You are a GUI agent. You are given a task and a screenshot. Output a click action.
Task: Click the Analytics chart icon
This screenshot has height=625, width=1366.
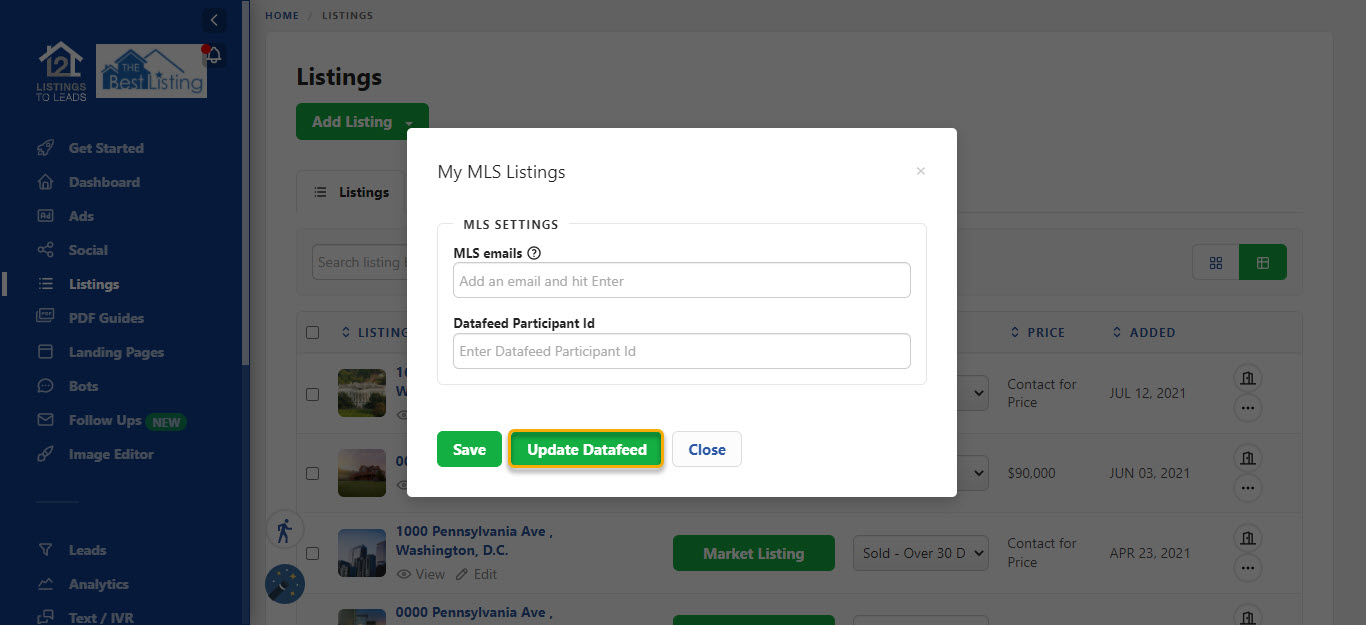click(x=45, y=584)
